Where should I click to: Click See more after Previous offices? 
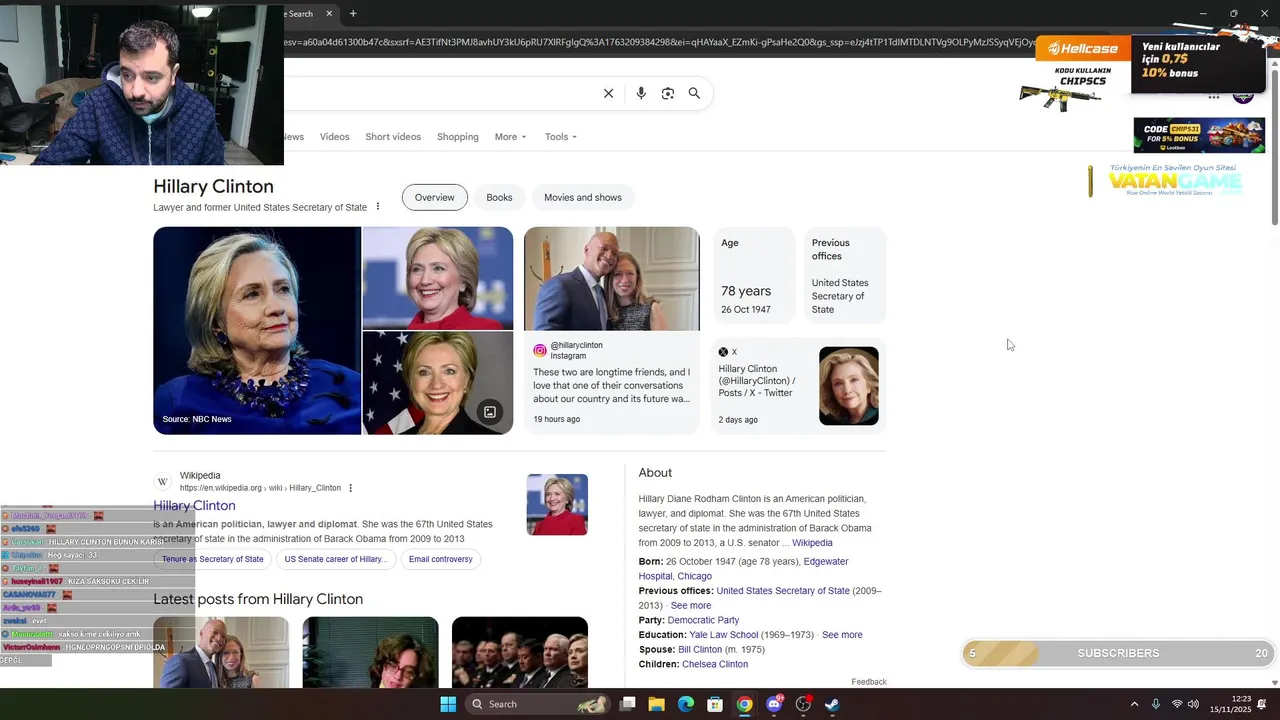click(691, 606)
